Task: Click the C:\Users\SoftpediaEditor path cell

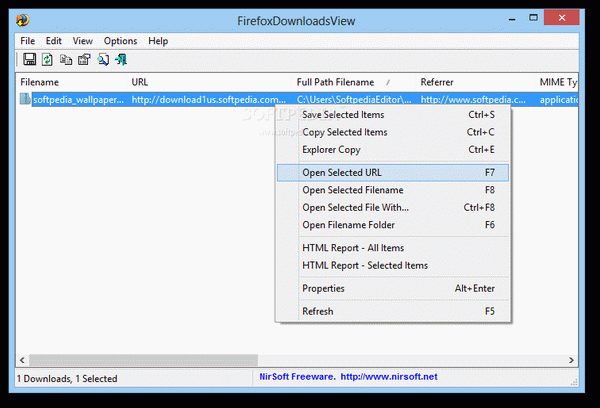Action: pyautogui.click(x=354, y=100)
